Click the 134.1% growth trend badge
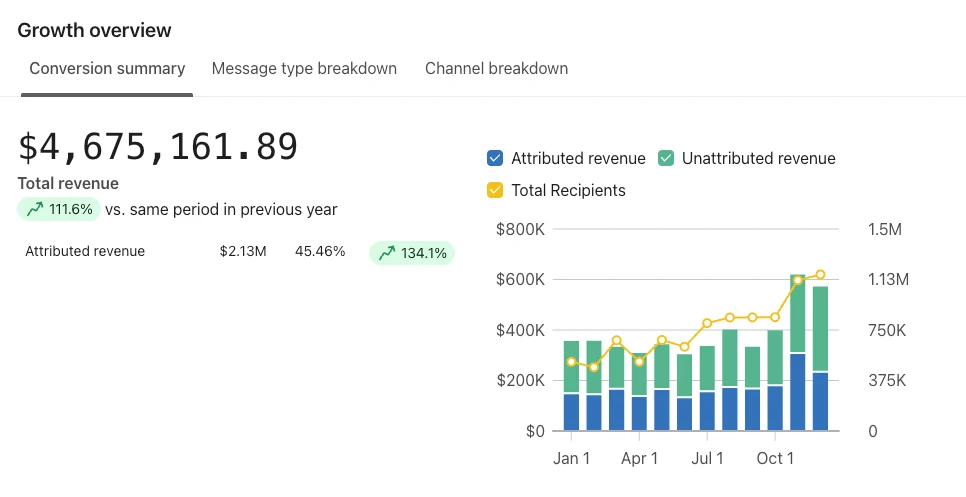Viewport: 966px width, 497px height. pyautogui.click(x=412, y=253)
